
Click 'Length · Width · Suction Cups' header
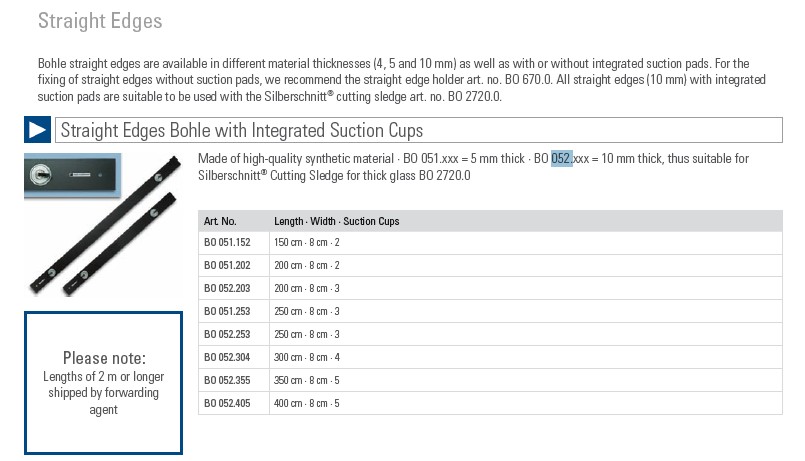(x=337, y=221)
